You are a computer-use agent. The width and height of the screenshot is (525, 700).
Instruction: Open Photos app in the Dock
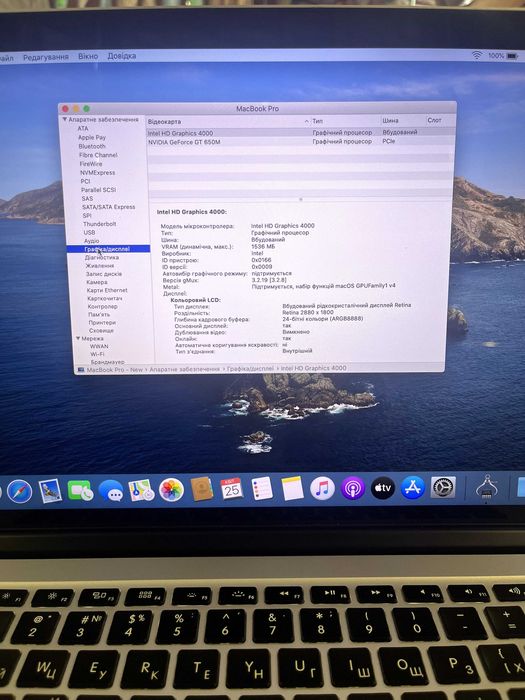(171, 490)
